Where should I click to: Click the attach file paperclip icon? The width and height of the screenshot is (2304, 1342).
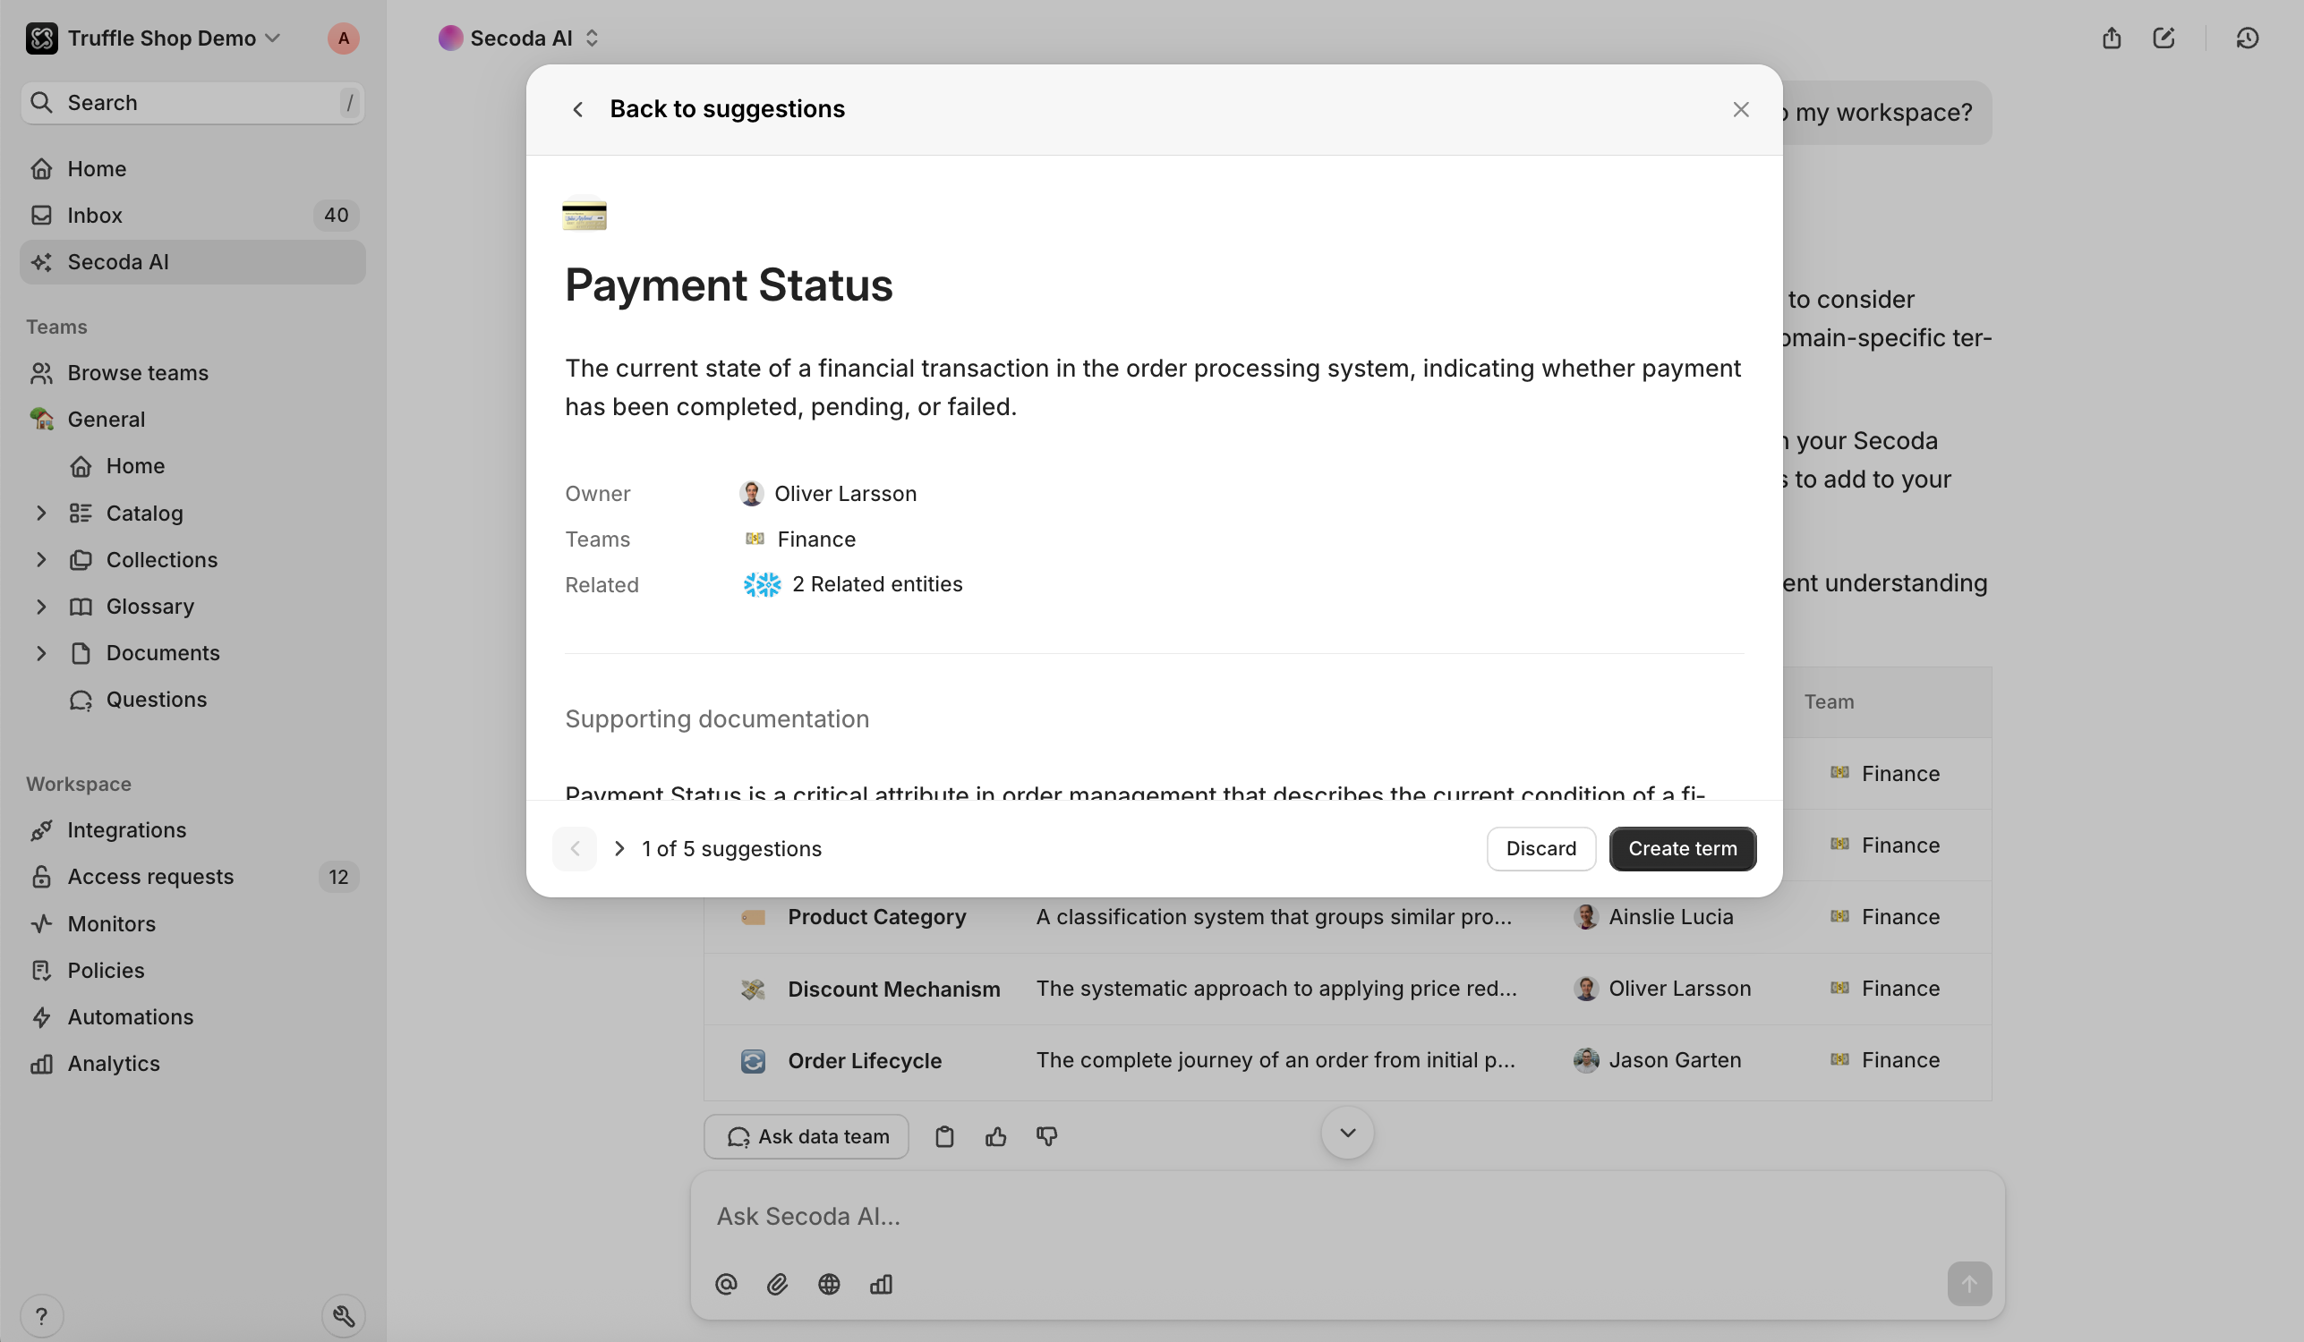click(x=777, y=1284)
